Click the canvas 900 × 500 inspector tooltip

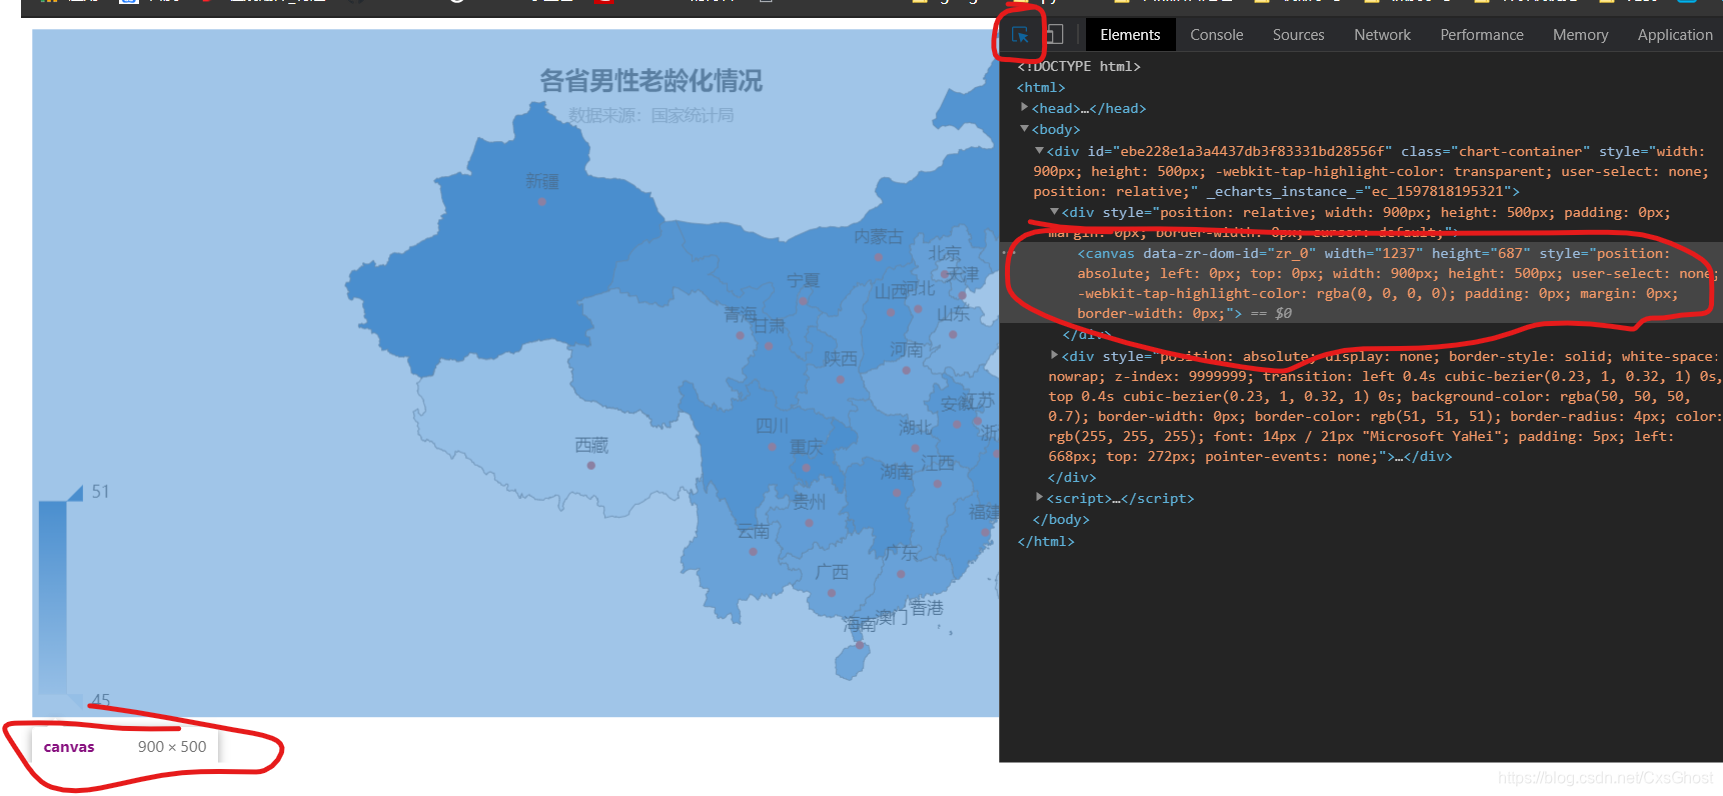pyautogui.click(x=125, y=746)
